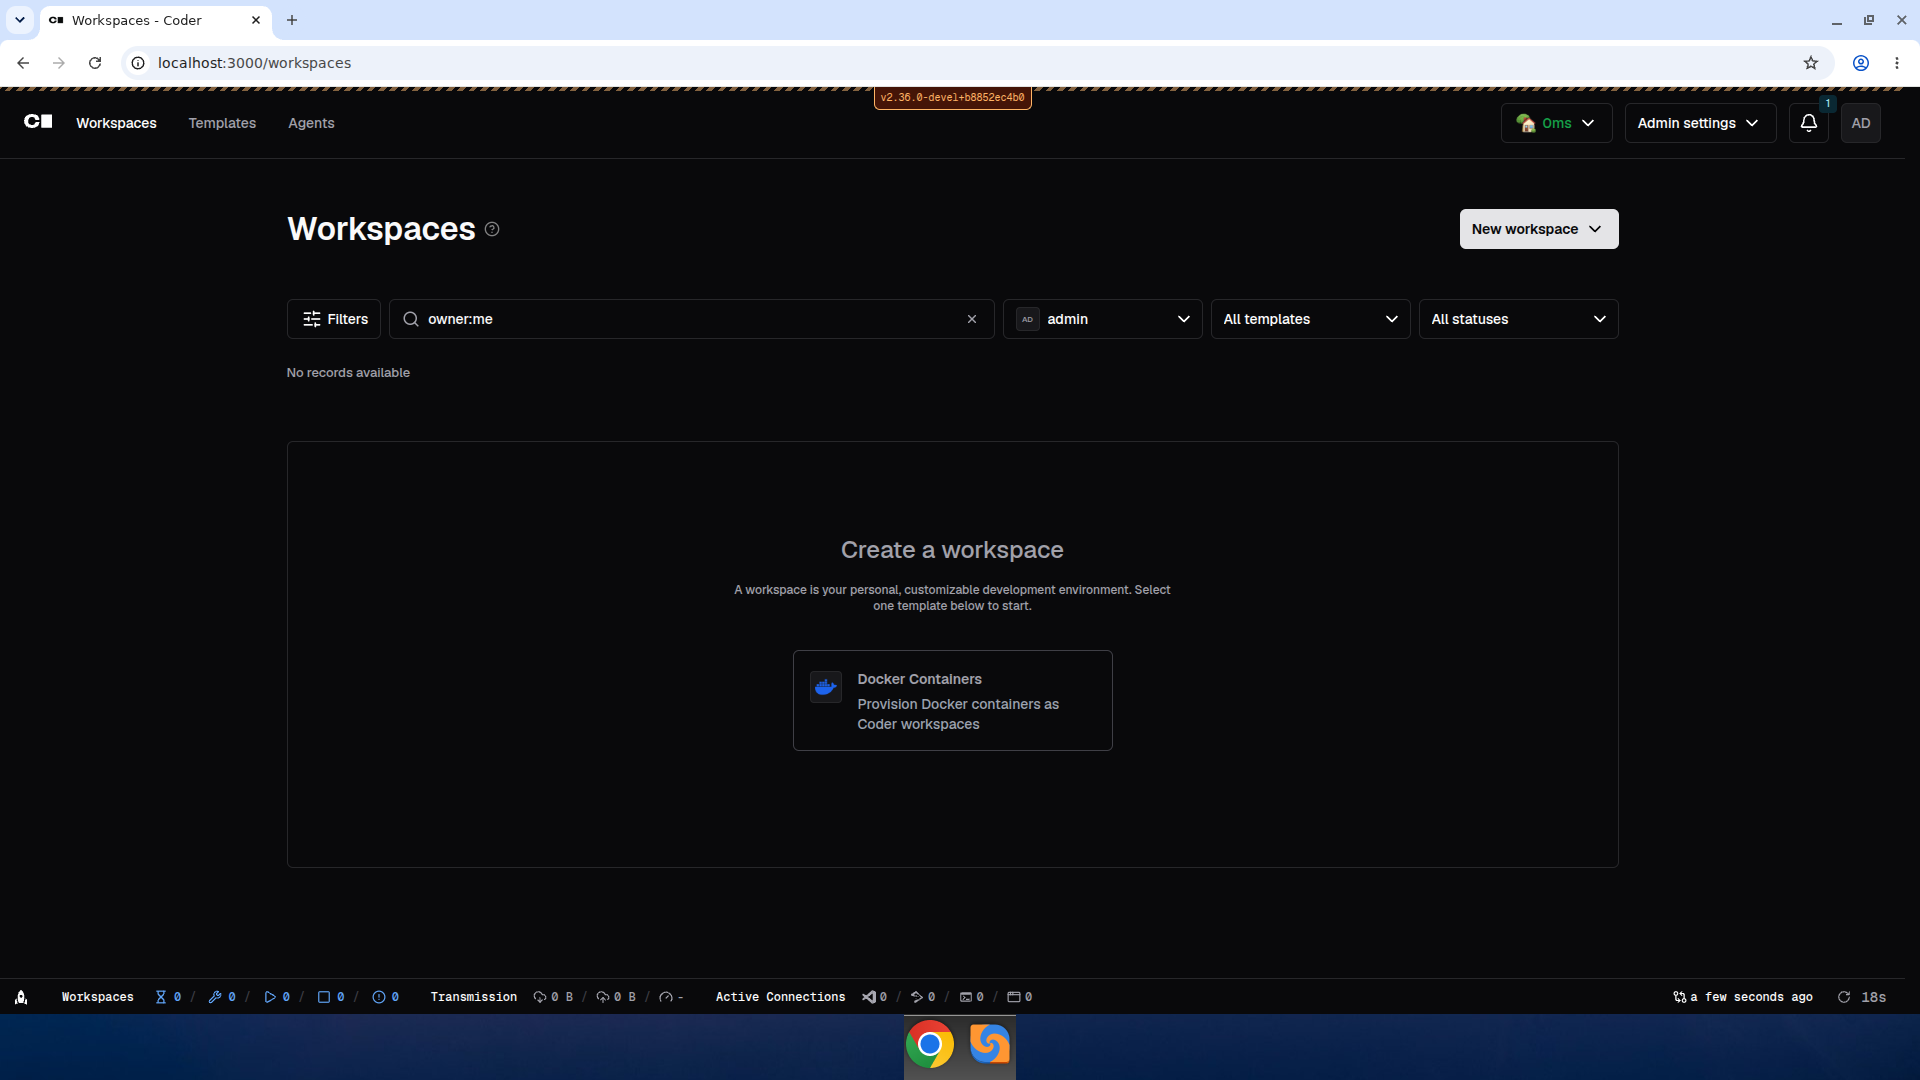The width and height of the screenshot is (1920, 1080).
Task: Click the Chrome taskbar icon
Action: point(930,1045)
